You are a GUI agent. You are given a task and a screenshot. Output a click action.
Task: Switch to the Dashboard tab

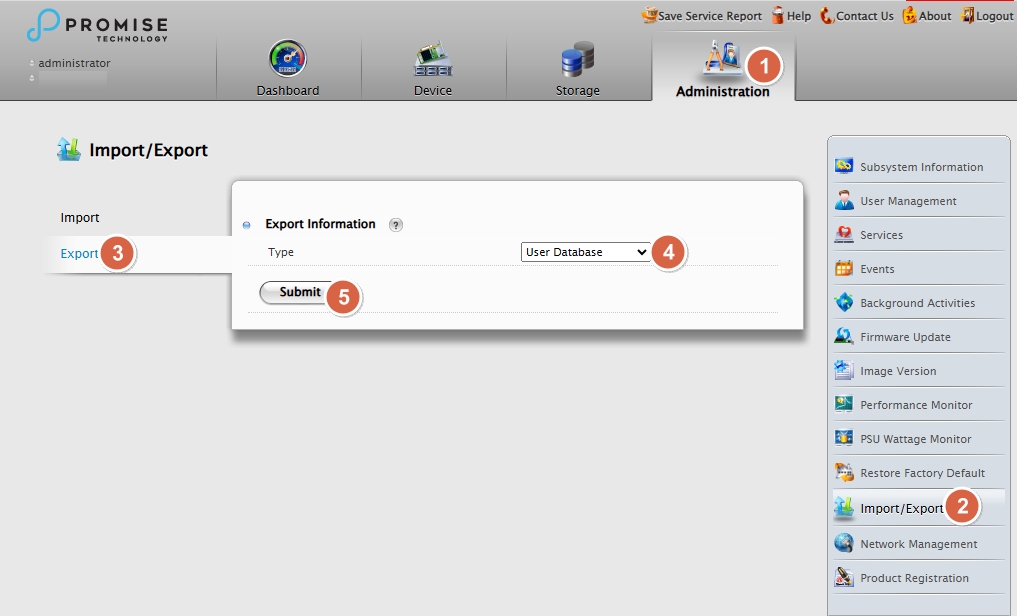pyautogui.click(x=288, y=69)
